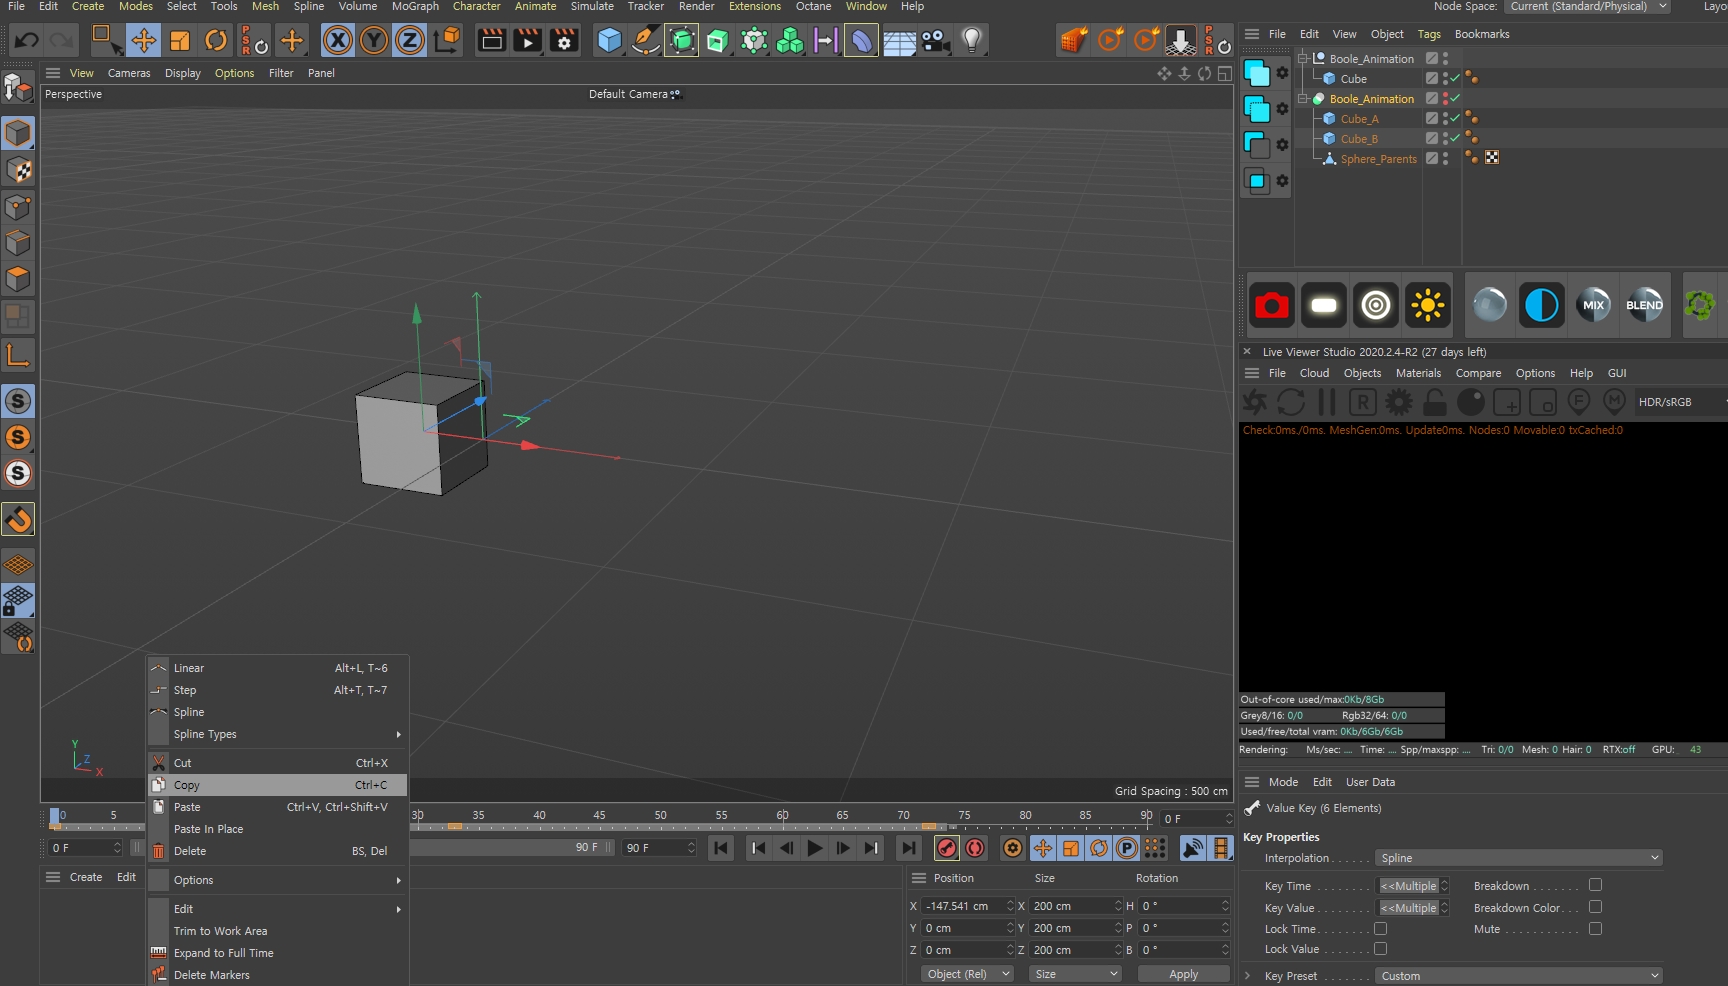Click the green Octane scatter icon
The image size is (1728, 986).
(x=1700, y=305)
